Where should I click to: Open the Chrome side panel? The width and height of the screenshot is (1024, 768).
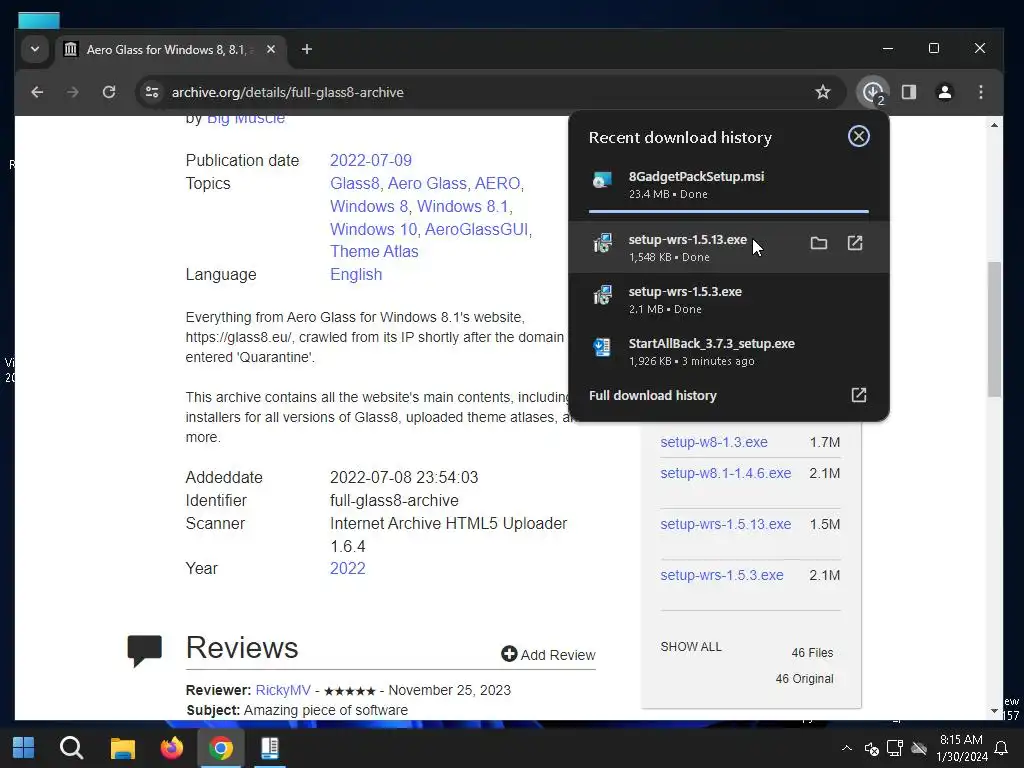909,92
